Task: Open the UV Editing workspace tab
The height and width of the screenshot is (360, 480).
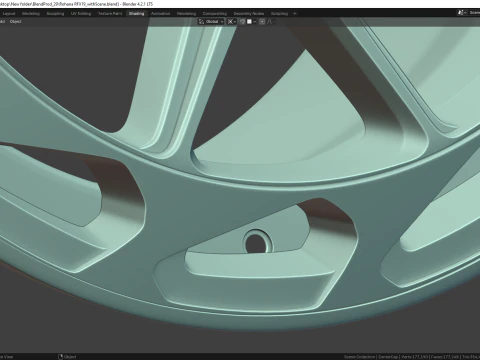Action: (x=81, y=14)
